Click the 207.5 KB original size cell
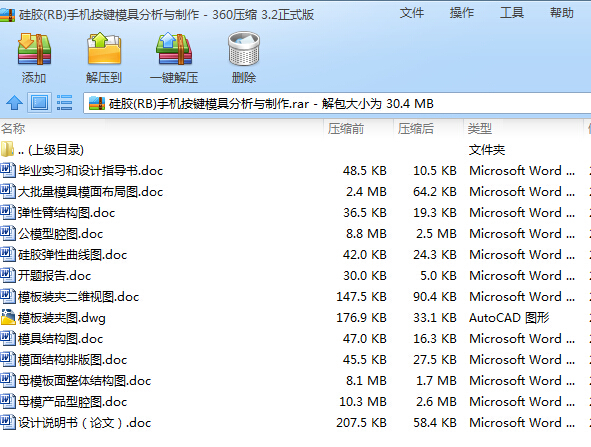591x447 pixels. 361,423
